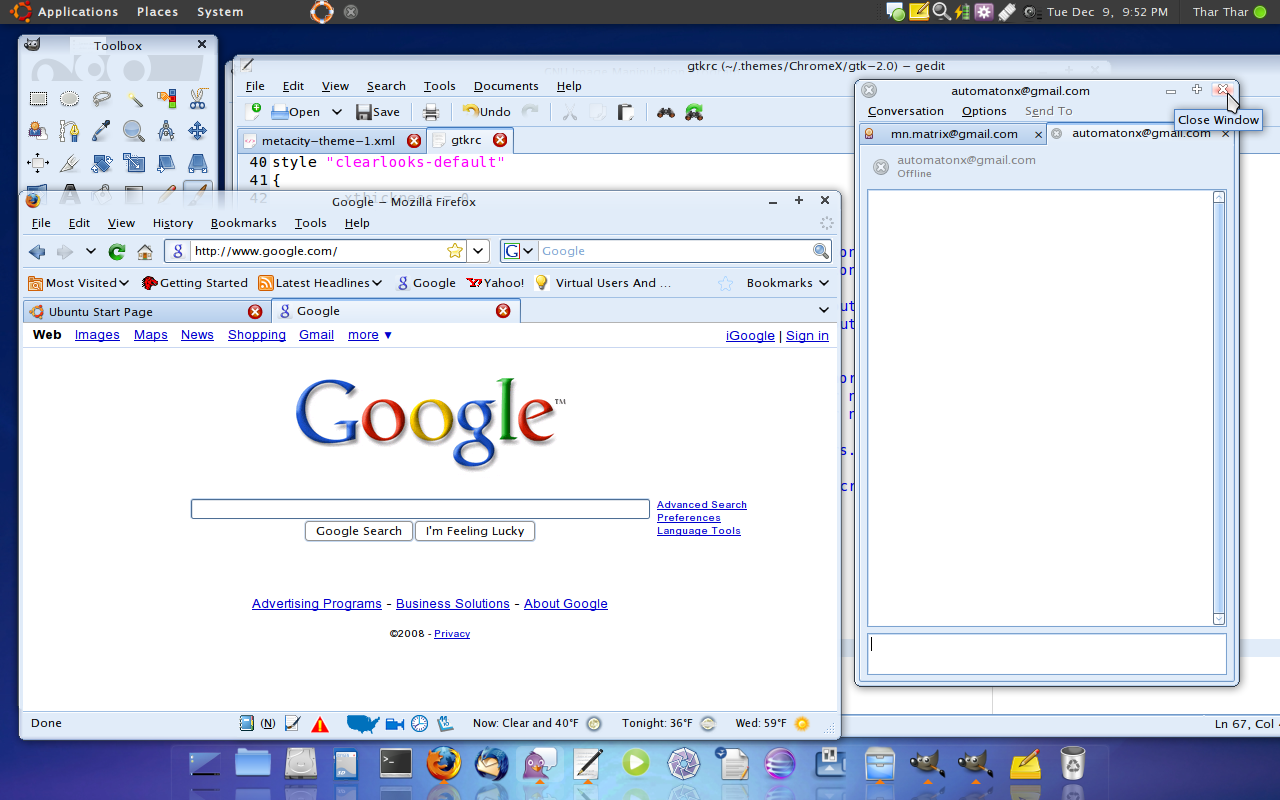
Task: Switch to the mn.matrix@gmail.com chat tab
Action: pos(954,134)
